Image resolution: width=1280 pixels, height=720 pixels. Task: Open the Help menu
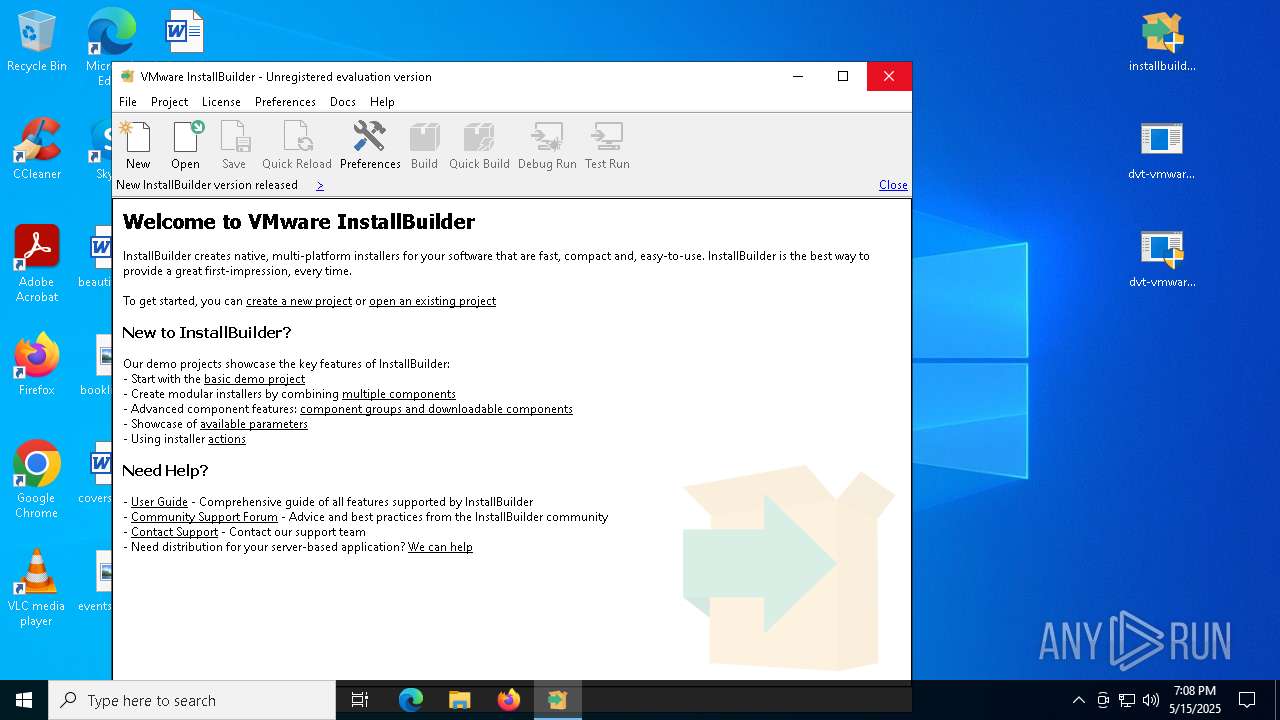click(x=382, y=102)
